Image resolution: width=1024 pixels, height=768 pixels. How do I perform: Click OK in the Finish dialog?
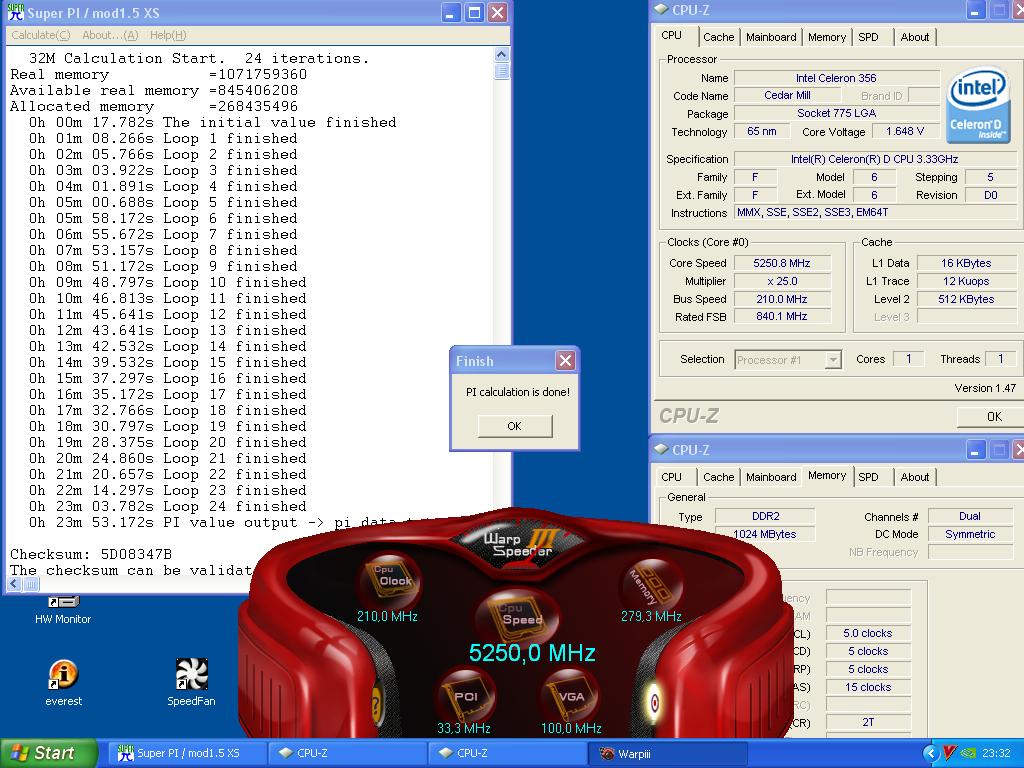click(x=515, y=426)
